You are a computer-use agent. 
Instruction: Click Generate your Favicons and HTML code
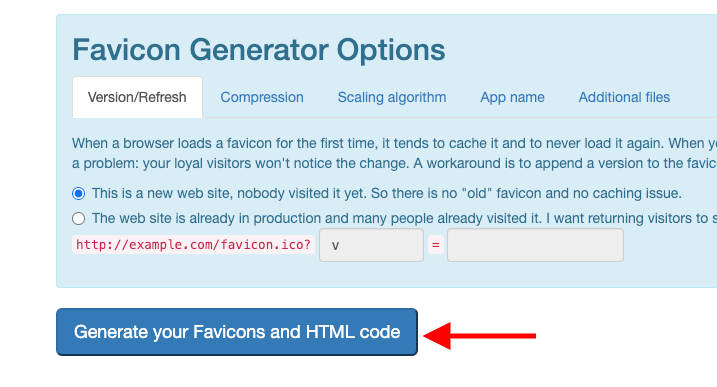click(x=237, y=332)
